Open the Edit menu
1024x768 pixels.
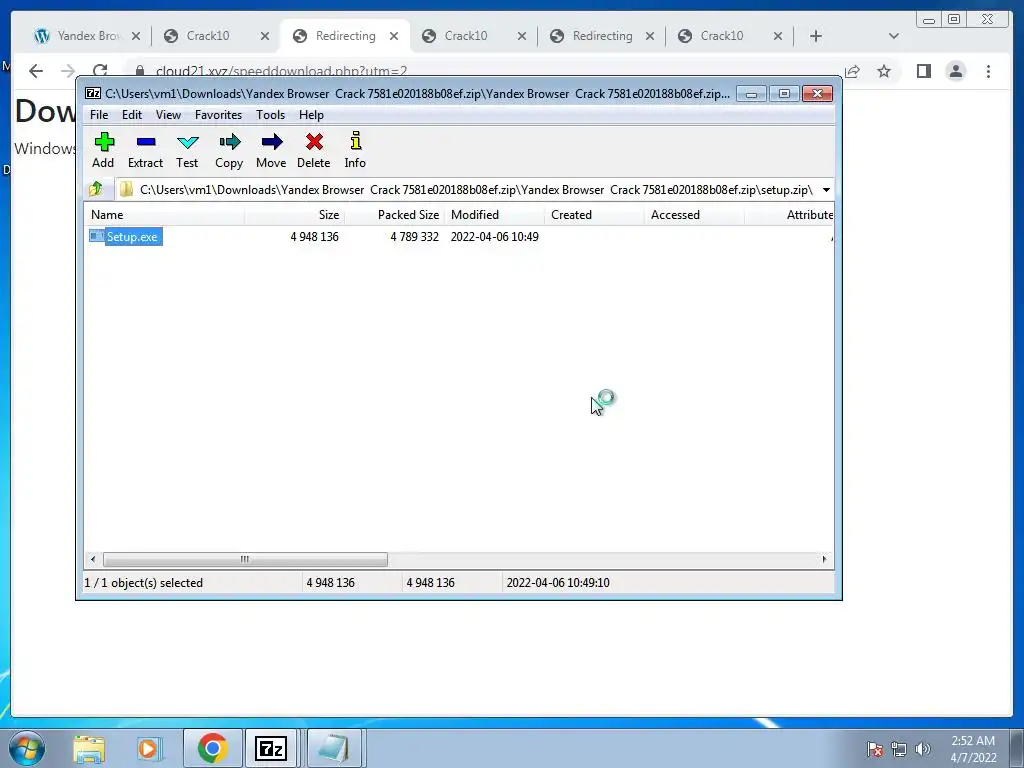point(132,115)
